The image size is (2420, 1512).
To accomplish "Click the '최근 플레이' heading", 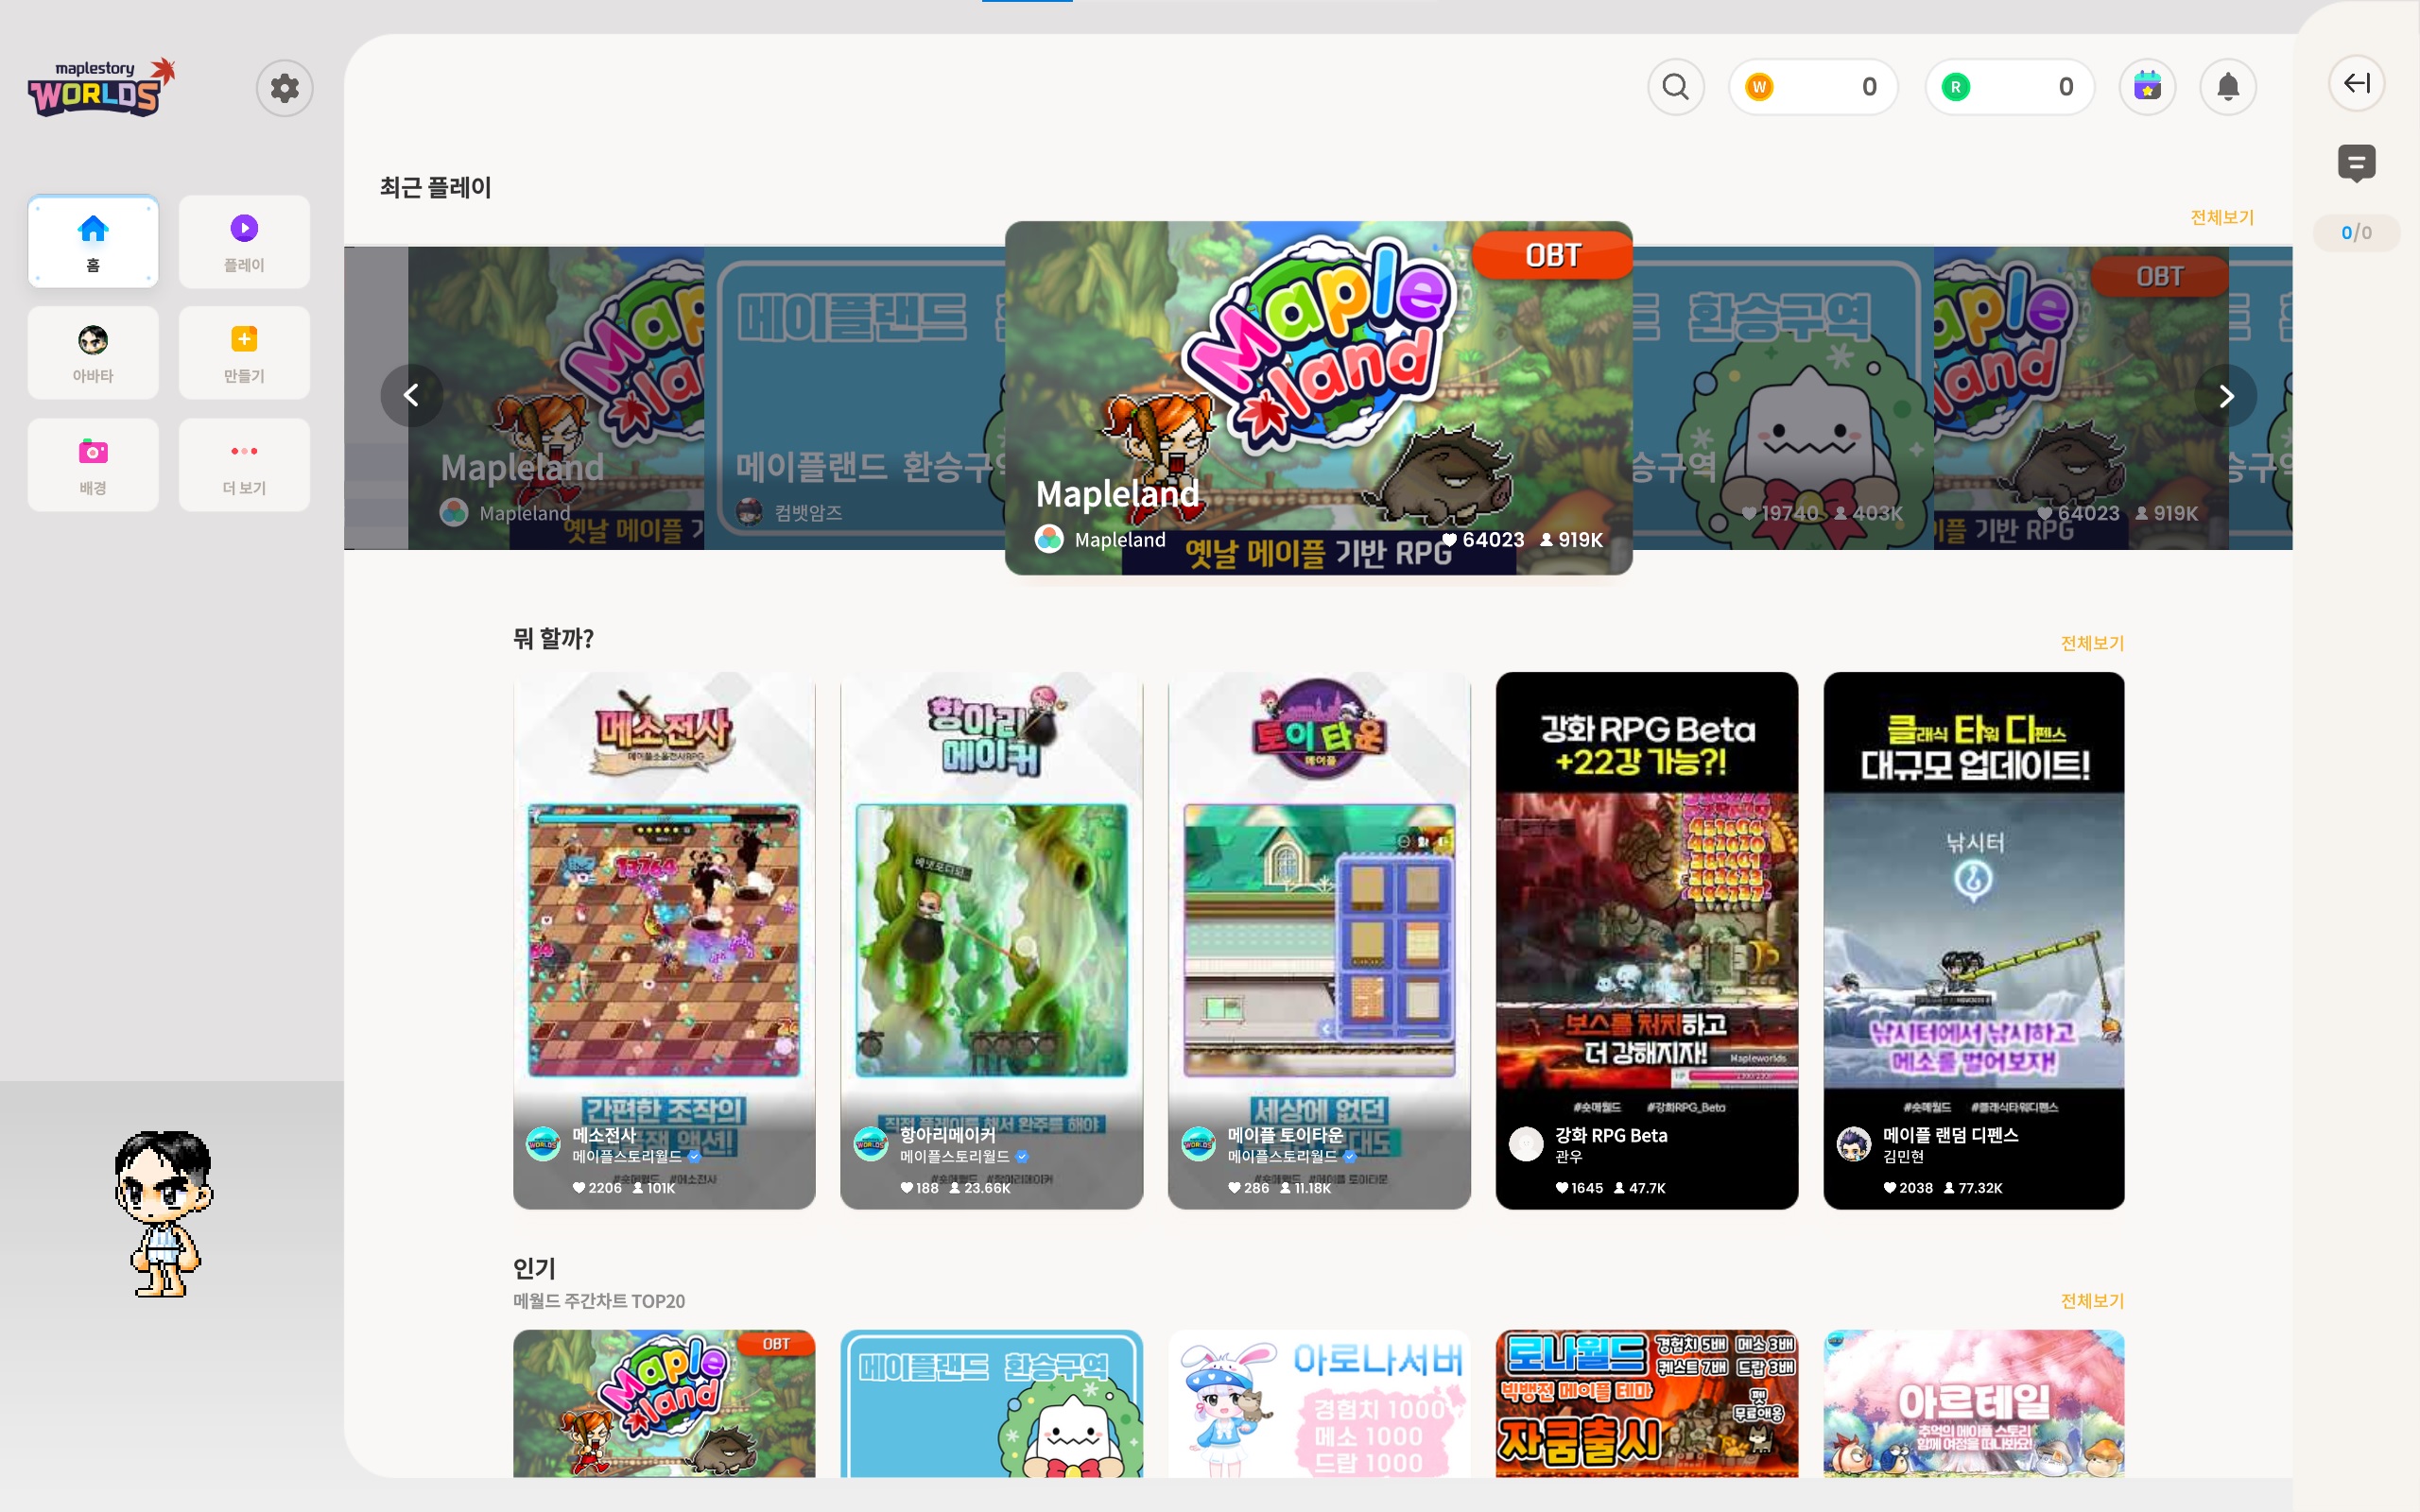I will click(436, 188).
